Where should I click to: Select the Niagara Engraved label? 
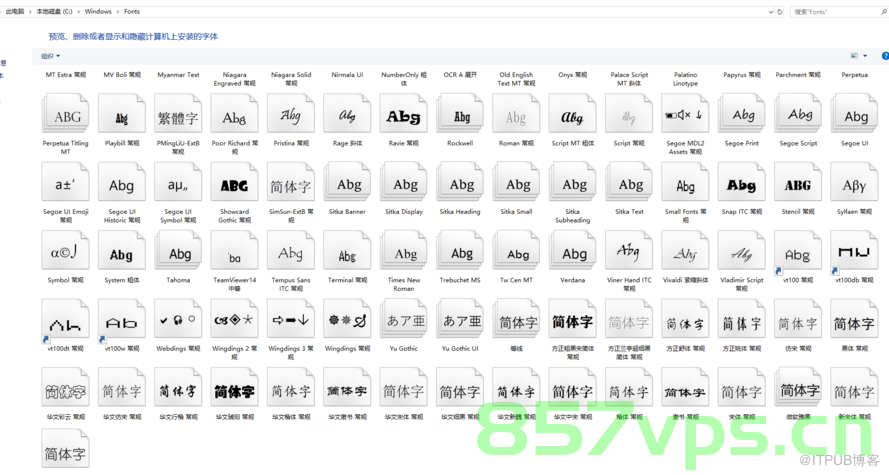[x=235, y=79]
